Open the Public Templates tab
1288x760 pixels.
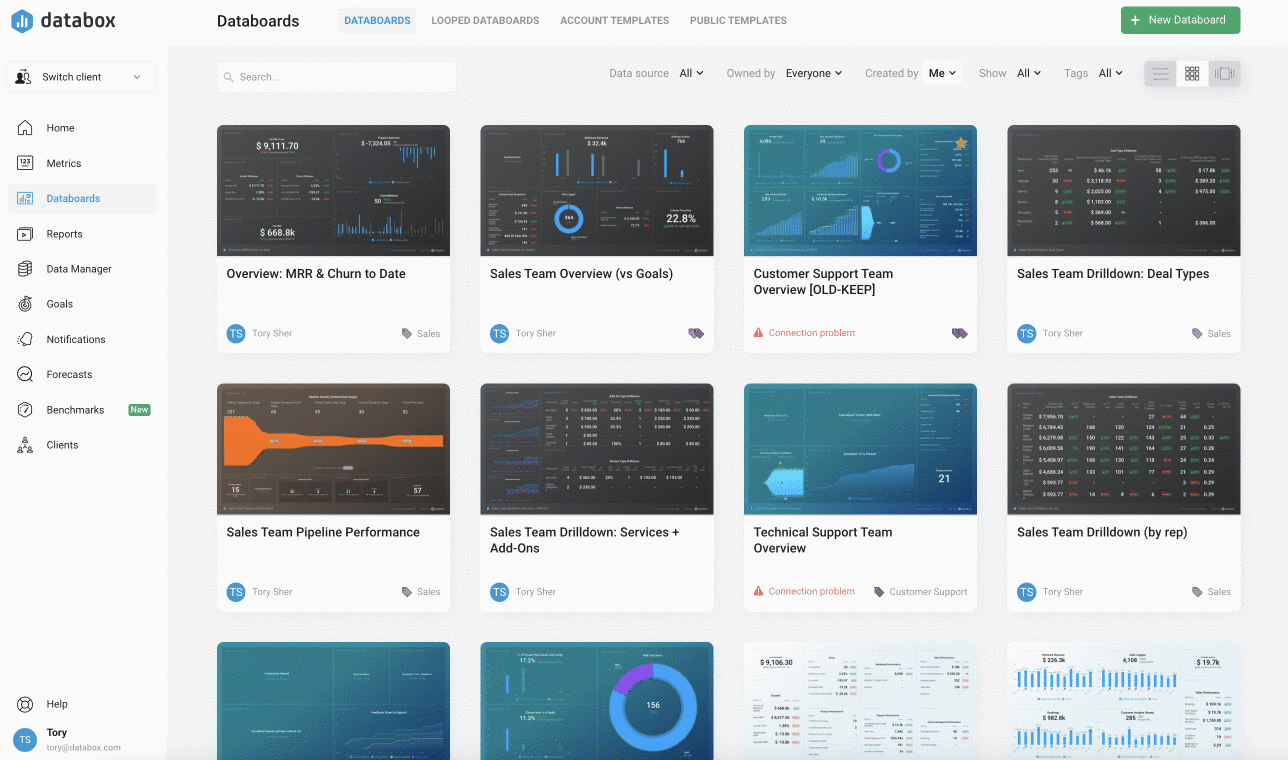coord(738,20)
